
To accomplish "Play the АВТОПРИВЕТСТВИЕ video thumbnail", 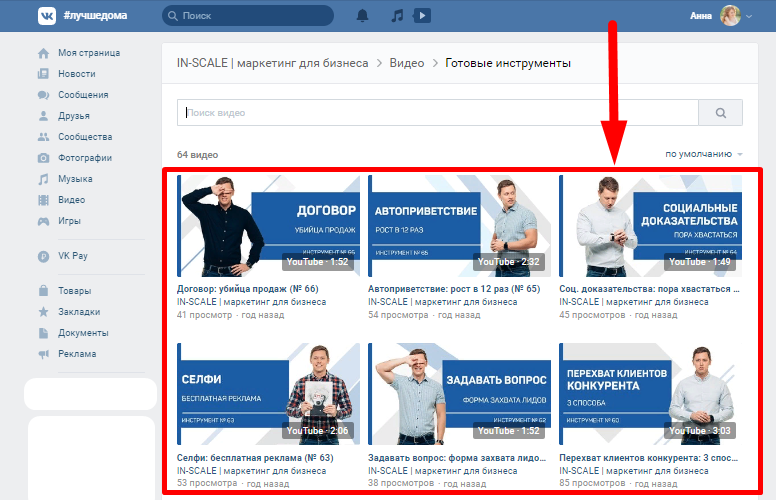I will (459, 226).
